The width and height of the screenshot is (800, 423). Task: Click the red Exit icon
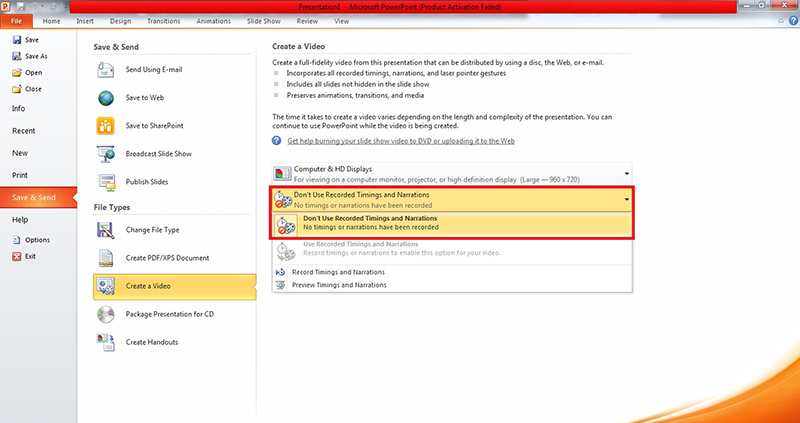(x=17, y=256)
